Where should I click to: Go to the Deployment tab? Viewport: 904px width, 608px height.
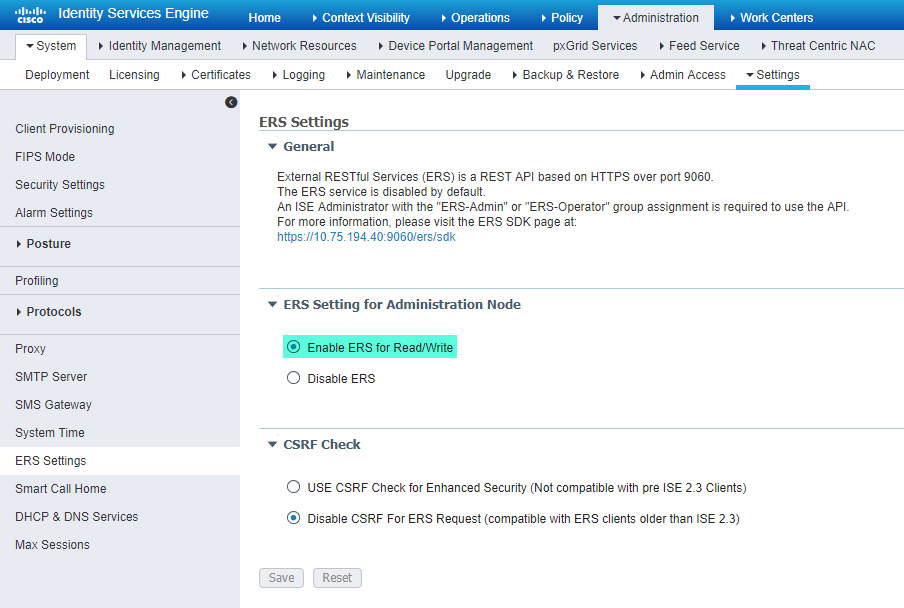[x=57, y=75]
